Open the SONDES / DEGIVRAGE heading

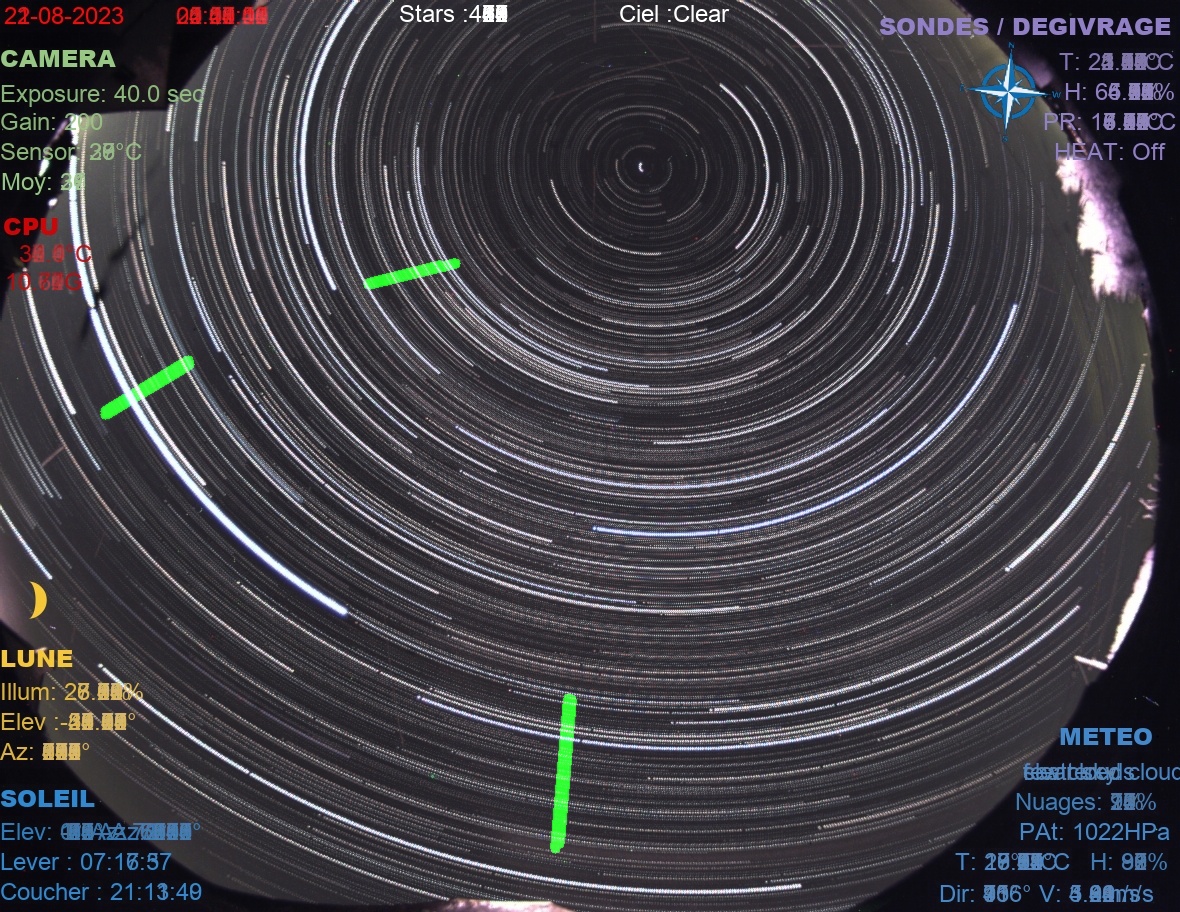pos(1024,27)
